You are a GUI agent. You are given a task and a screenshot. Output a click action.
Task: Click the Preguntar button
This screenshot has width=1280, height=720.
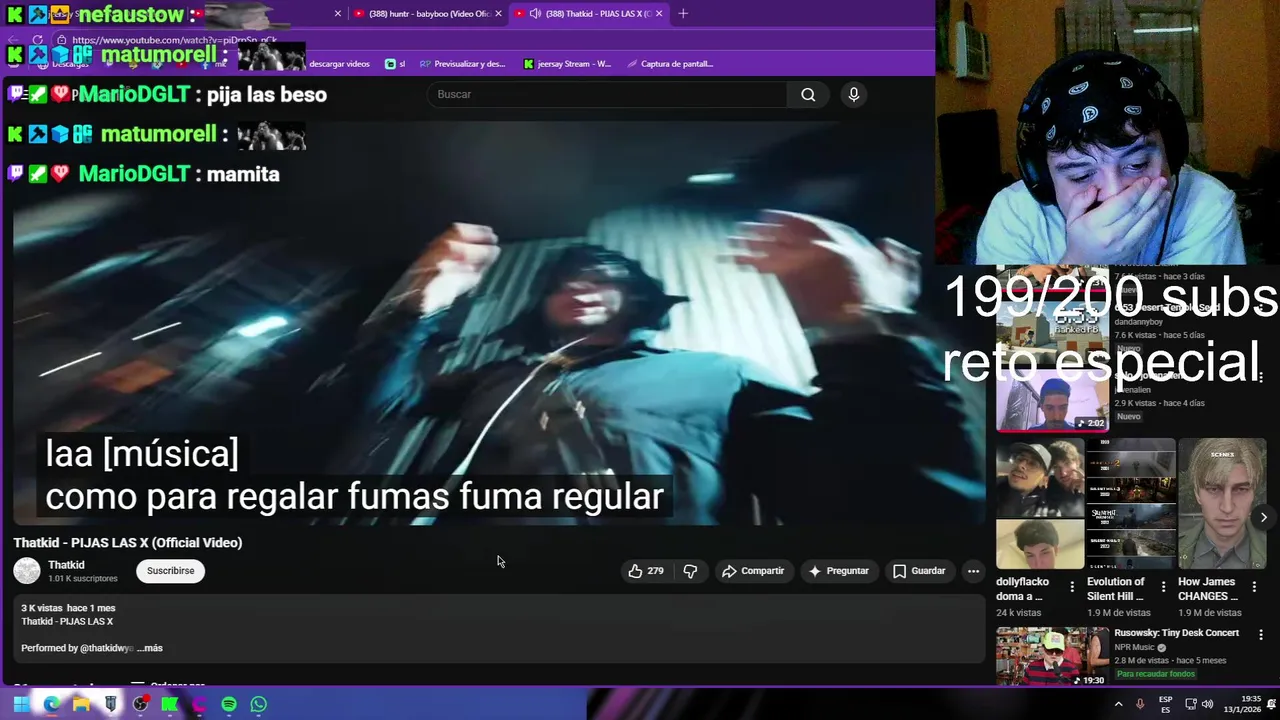[x=838, y=571]
